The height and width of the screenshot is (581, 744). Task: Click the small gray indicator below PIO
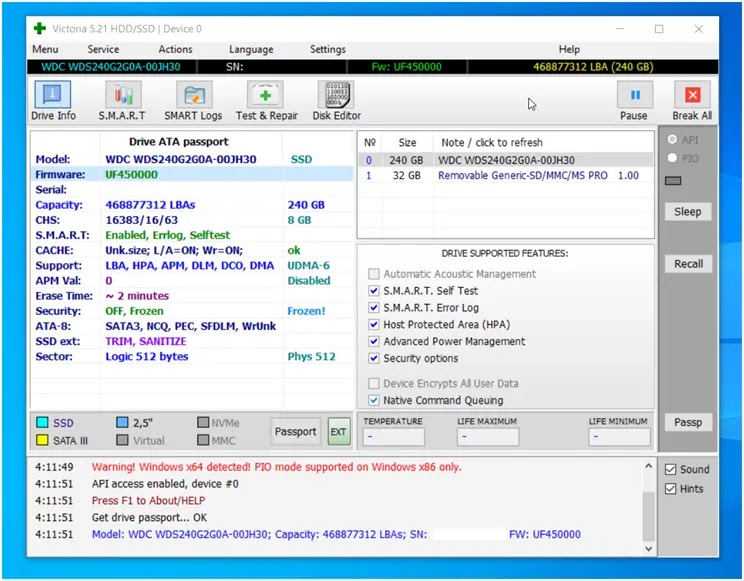(x=673, y=180)
